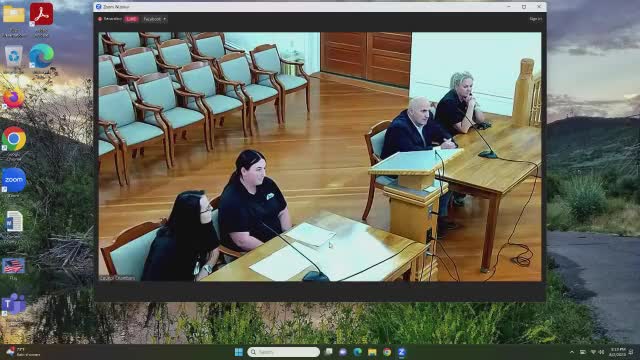
Task: Open the Recycle Bin desktop icon
Action: 14,56
